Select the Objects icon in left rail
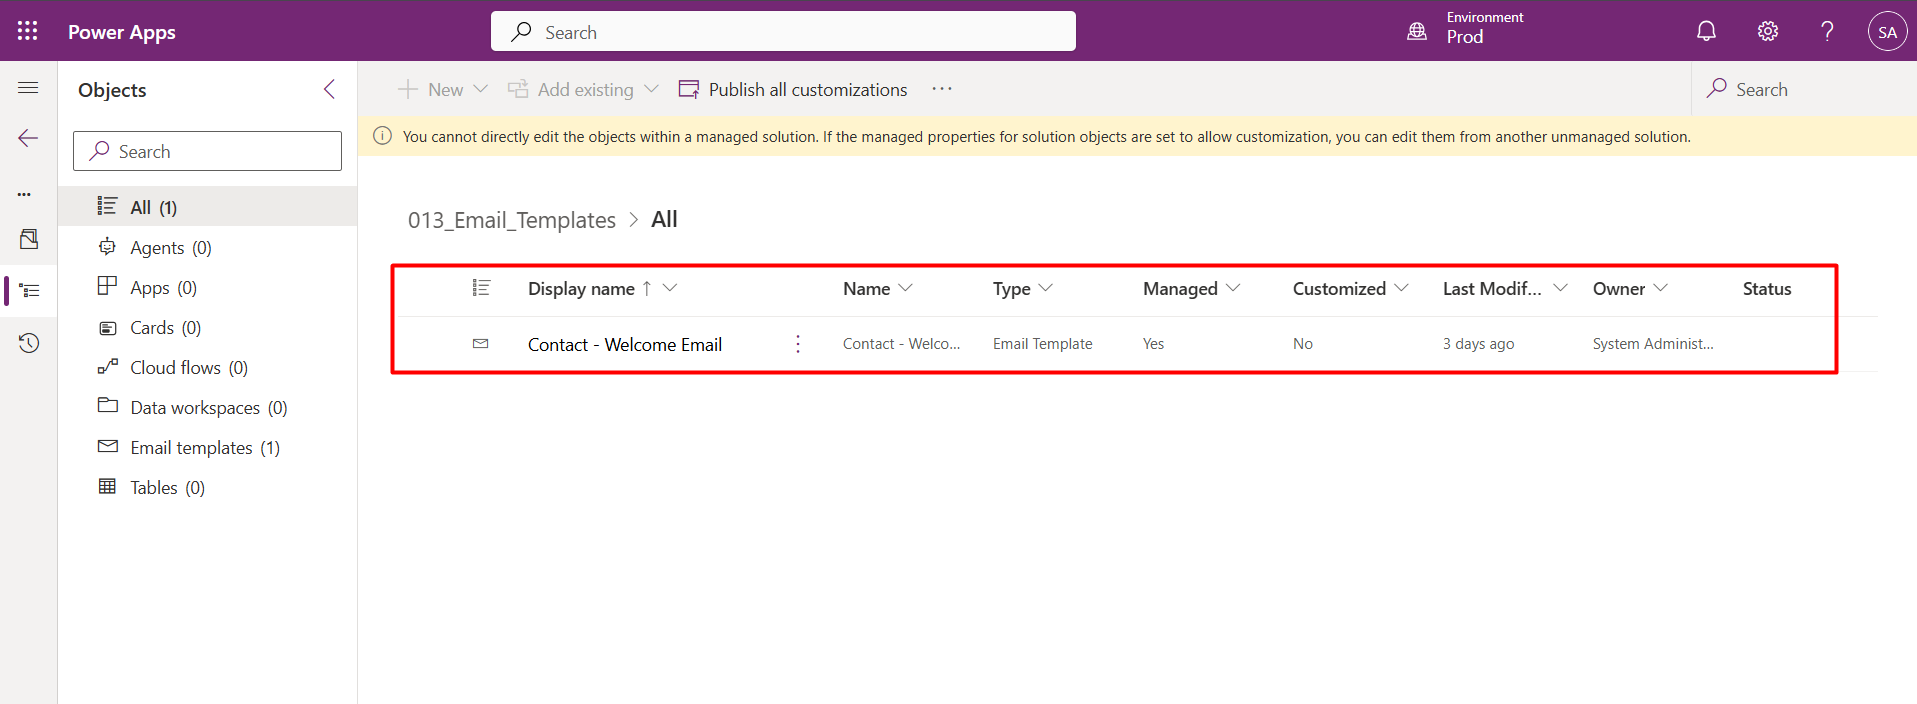Screen dimensions: 1917x704 (x=29, y=291)
